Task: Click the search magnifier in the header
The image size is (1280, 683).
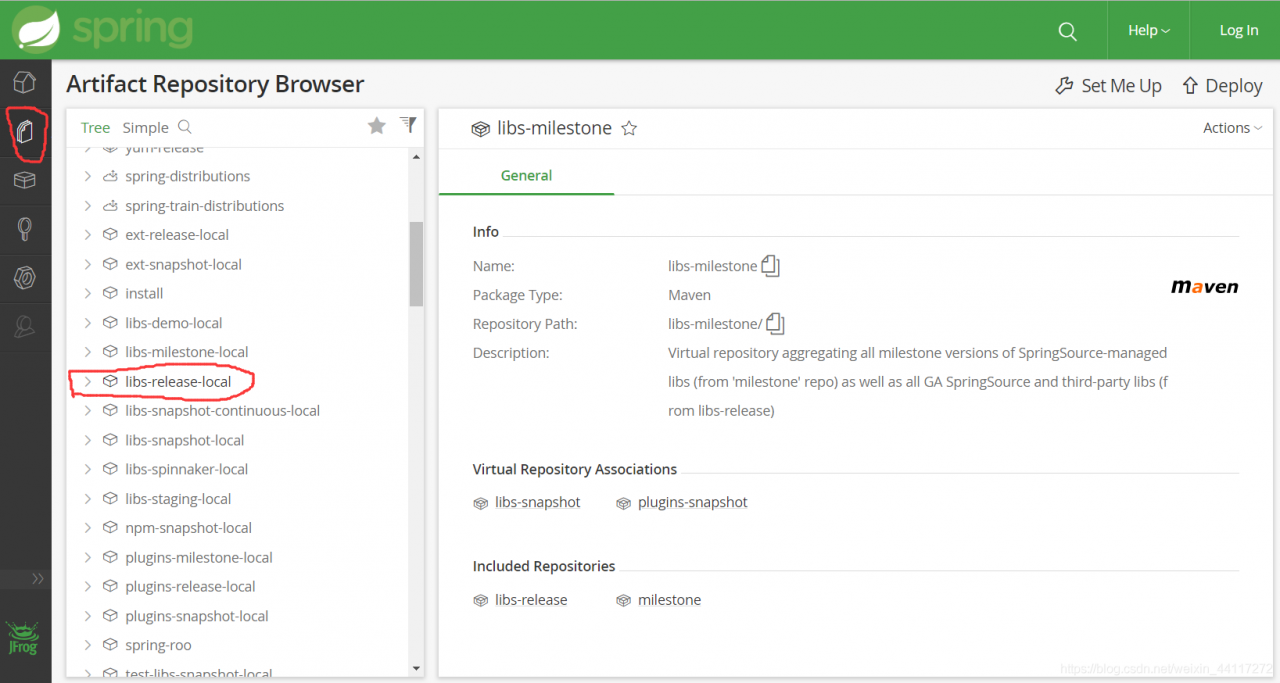Action: (x=1067, y=31)
